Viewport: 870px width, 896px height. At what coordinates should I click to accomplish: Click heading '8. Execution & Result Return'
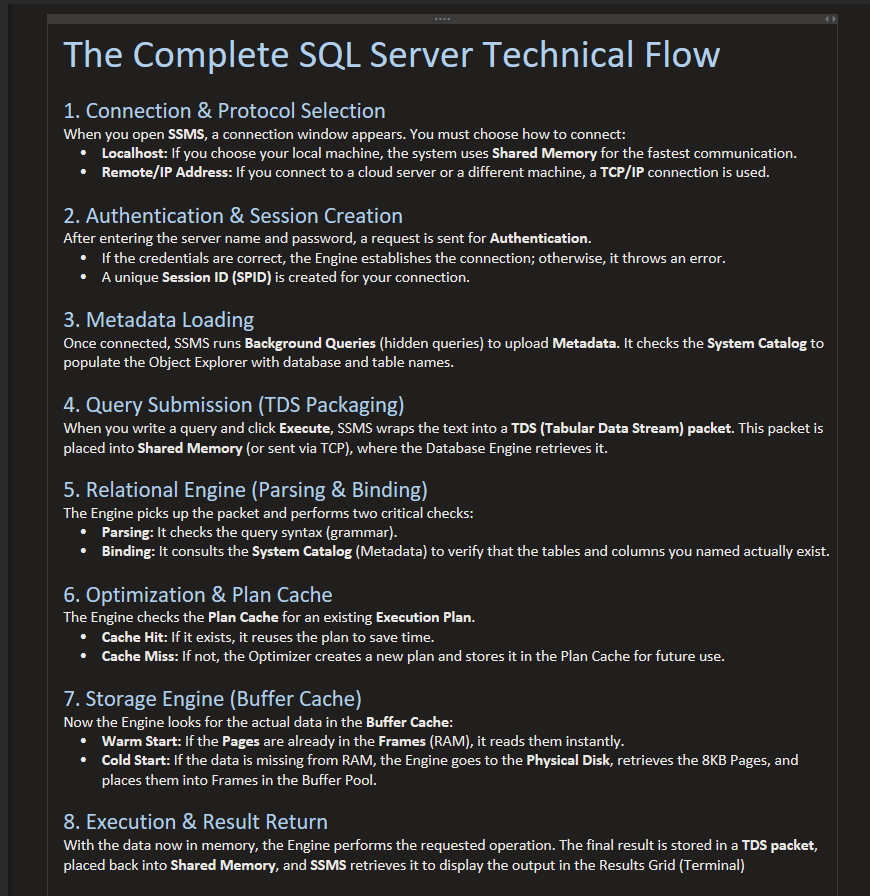pyautogui.click(x=195, y=822)
